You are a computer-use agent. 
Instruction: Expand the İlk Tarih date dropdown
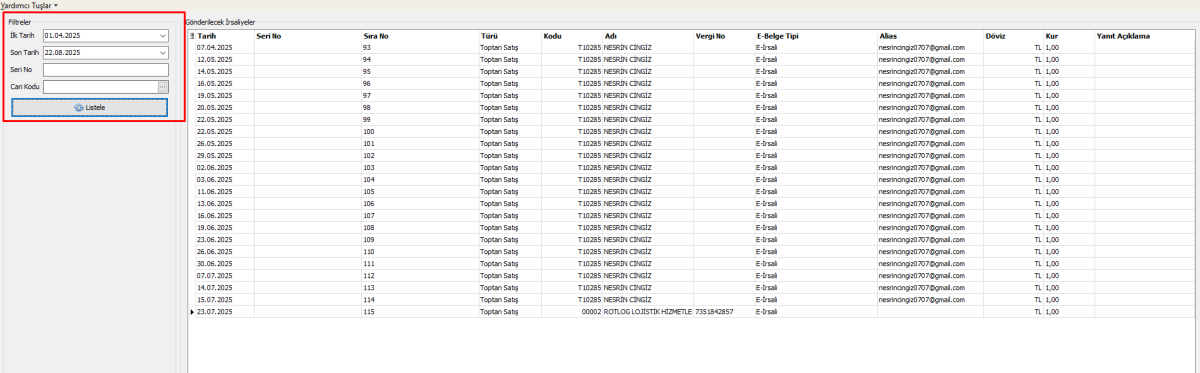(x=163, y=35)
